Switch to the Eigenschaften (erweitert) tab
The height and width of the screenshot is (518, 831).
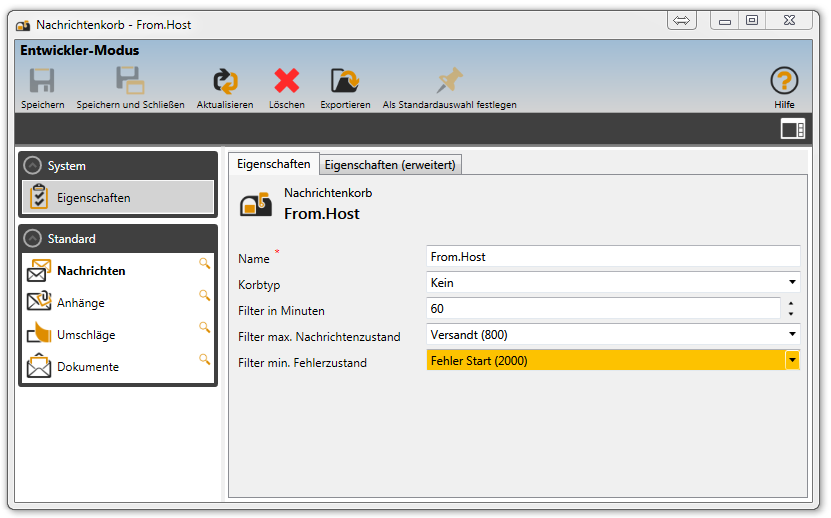(x=391, y=165)
